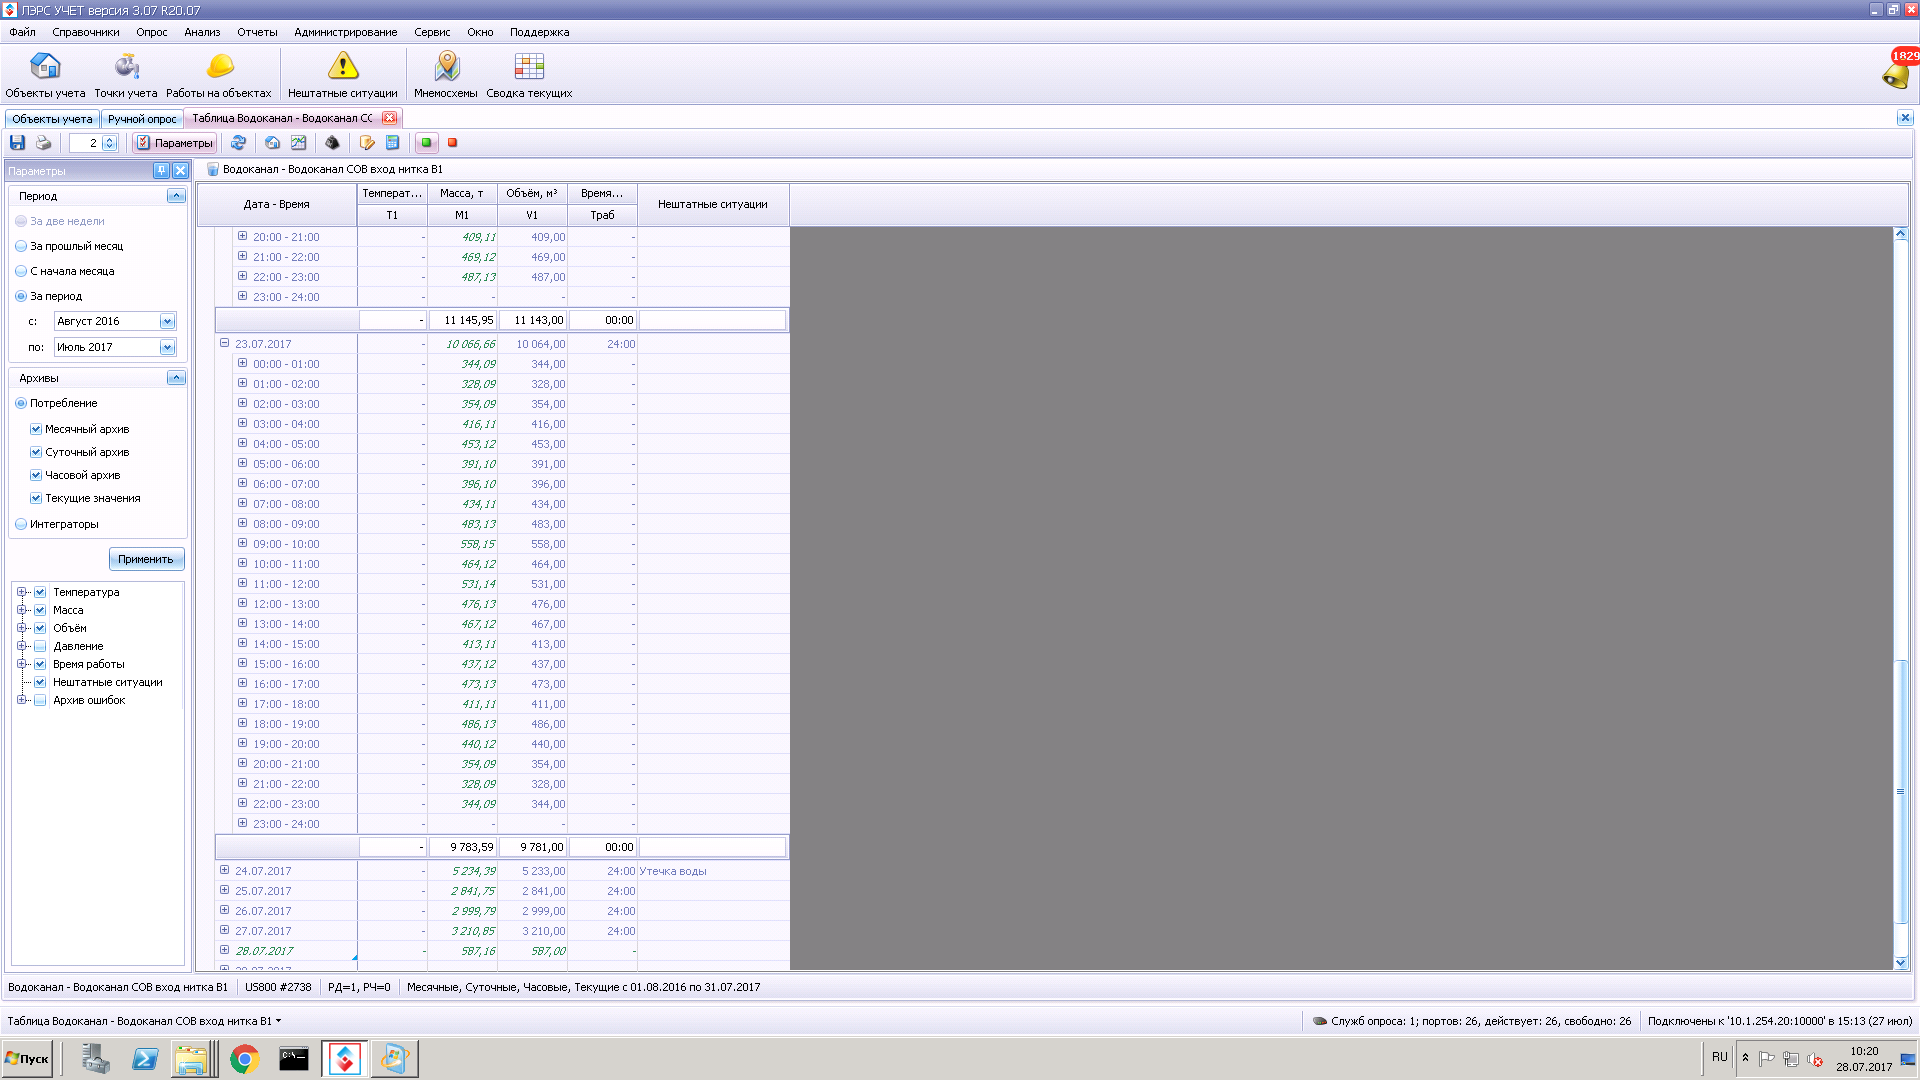1920x1080 pixels.
Task: Open PowerShell from the taskbar
Action: pos(145,1059)
